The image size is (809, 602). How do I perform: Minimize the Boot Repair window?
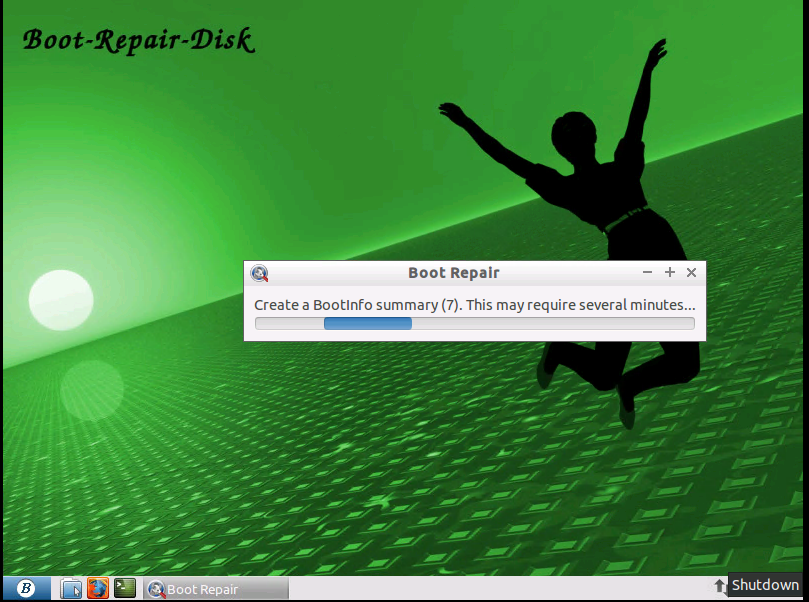pyautogui.click(x=647, y=271)
